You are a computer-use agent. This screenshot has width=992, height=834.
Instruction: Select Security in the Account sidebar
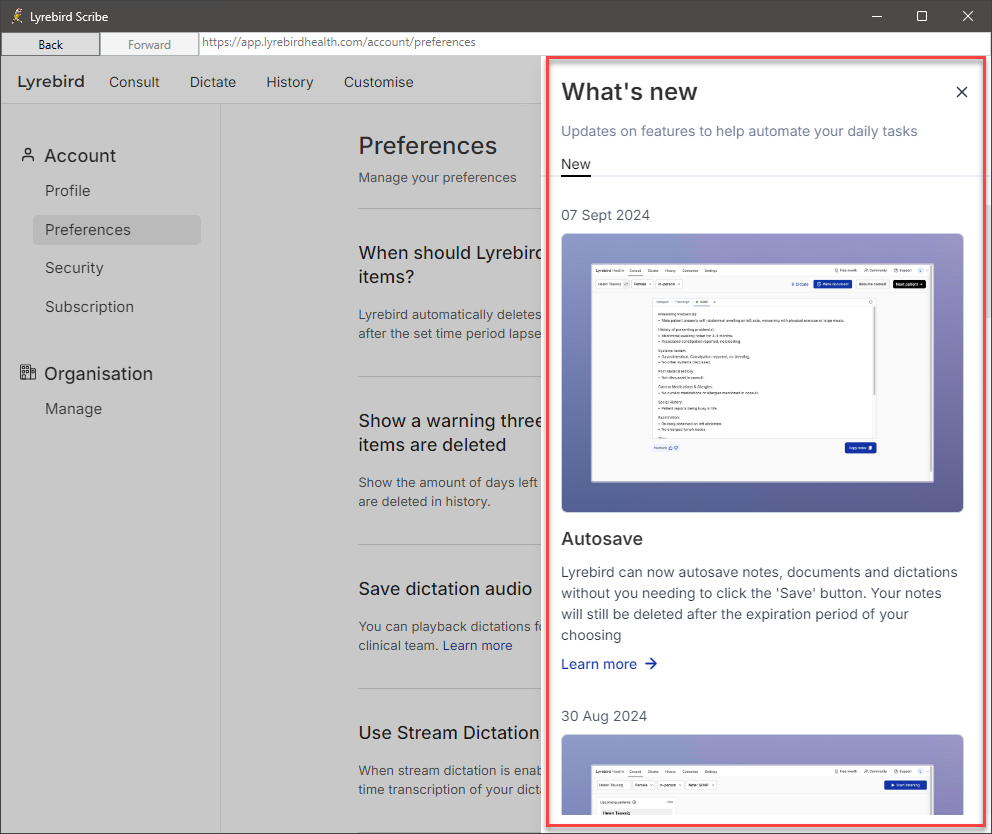click(x=74, y=268)
